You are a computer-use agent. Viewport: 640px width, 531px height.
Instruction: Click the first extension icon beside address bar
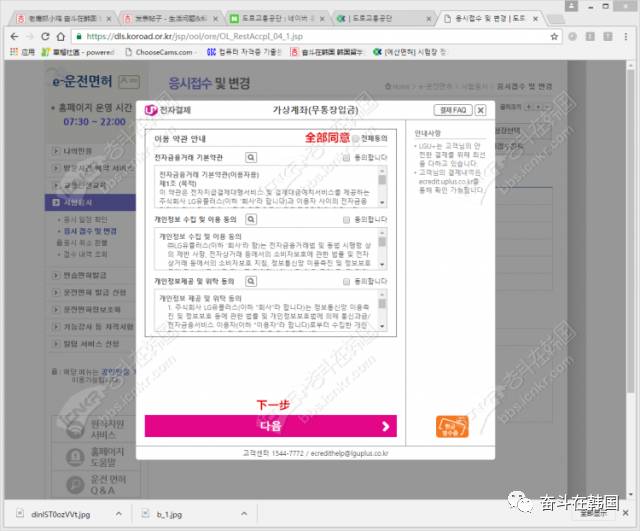[x=573, y=37]
